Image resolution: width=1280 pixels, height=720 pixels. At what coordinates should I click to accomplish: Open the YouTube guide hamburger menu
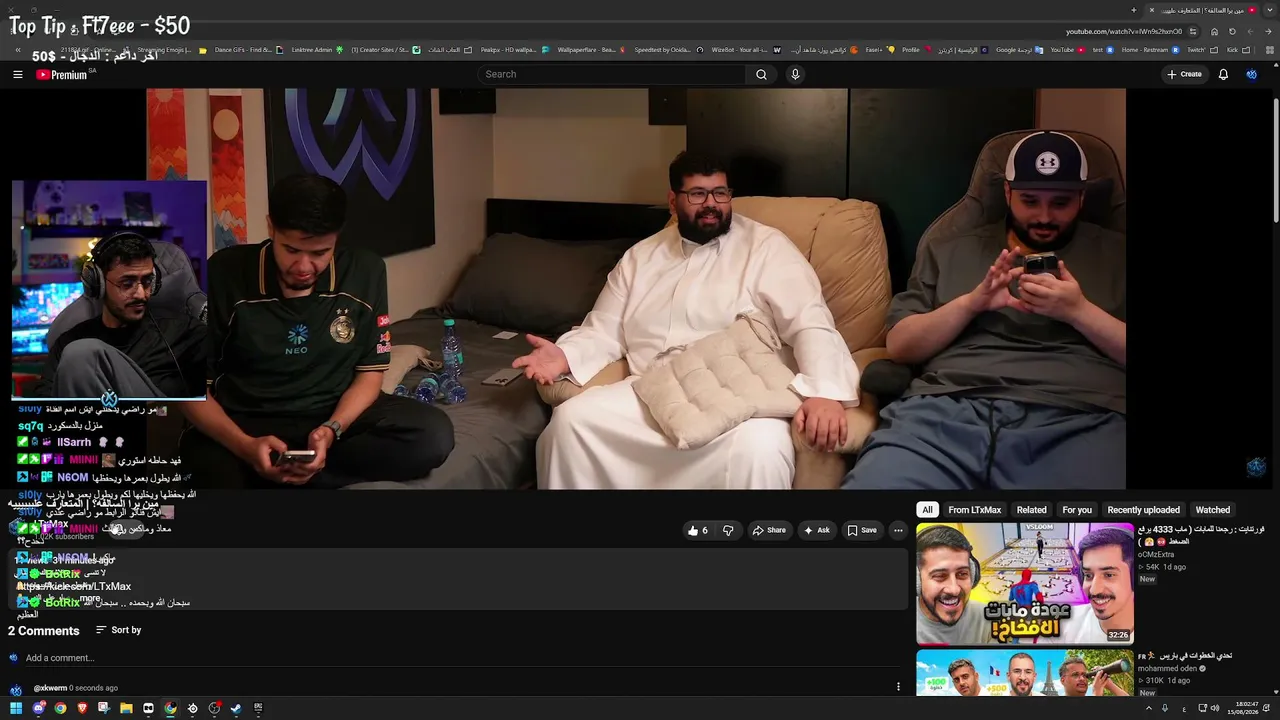tap(17, 74)
